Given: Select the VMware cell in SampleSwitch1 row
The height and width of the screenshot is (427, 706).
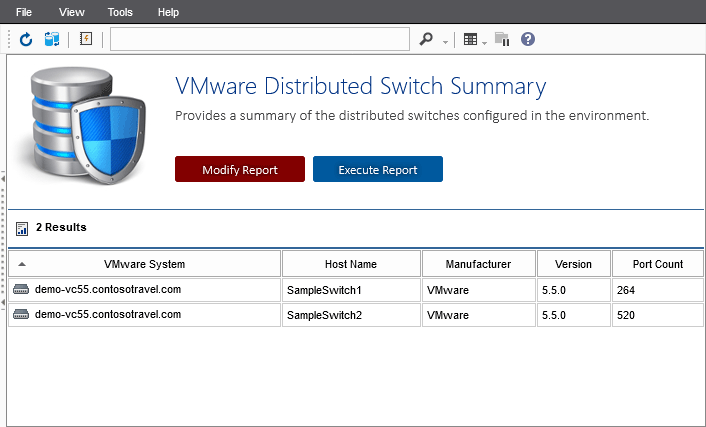Looking at the screenshot, I should coord(479,290).
